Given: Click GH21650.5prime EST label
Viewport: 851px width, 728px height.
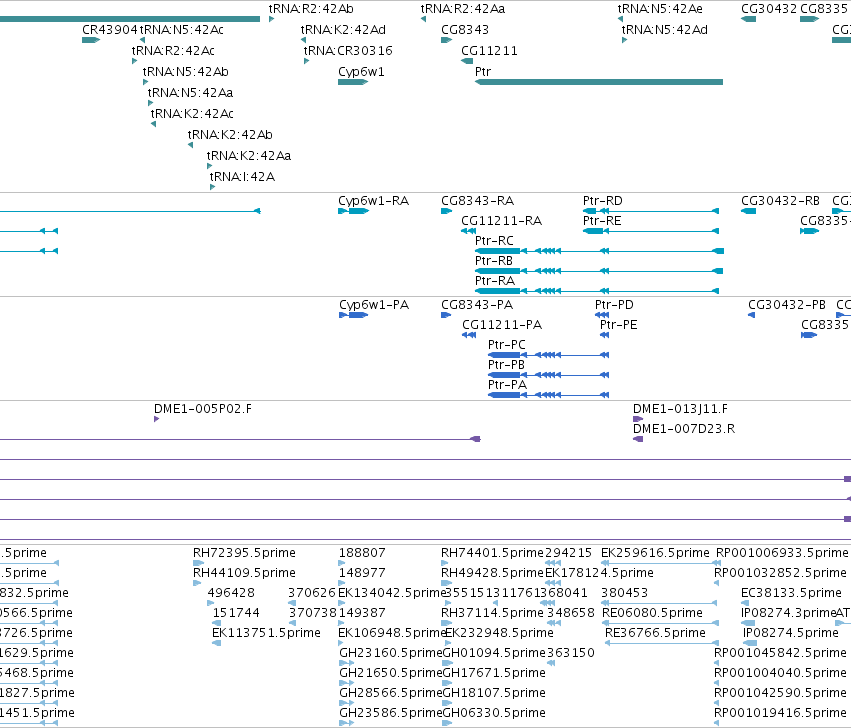Looking at the screenshot, I should [391, 673].
